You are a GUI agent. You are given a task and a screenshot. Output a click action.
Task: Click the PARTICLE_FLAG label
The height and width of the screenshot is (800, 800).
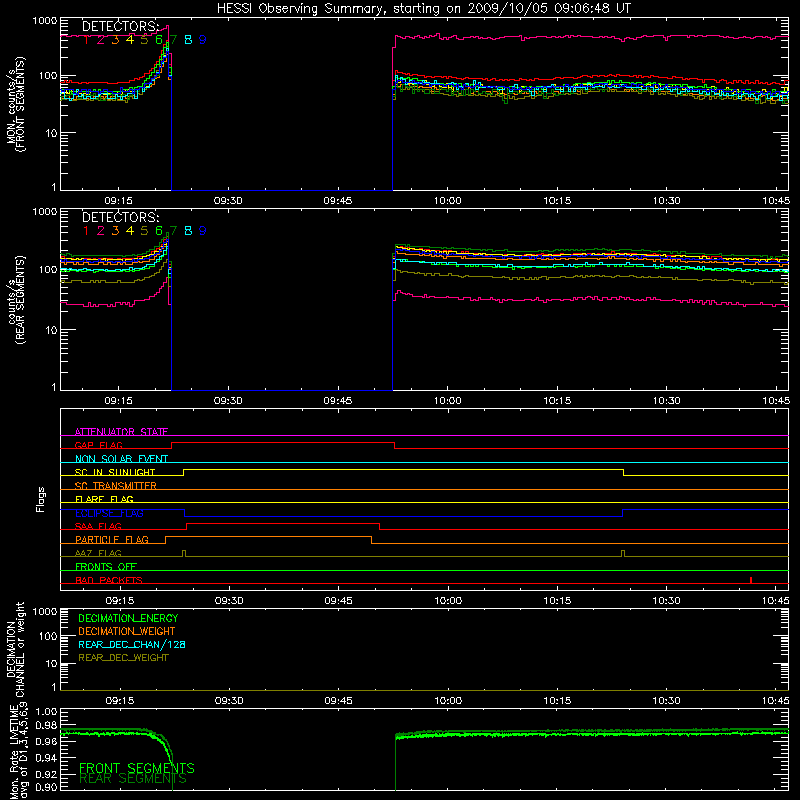(112, 539)
